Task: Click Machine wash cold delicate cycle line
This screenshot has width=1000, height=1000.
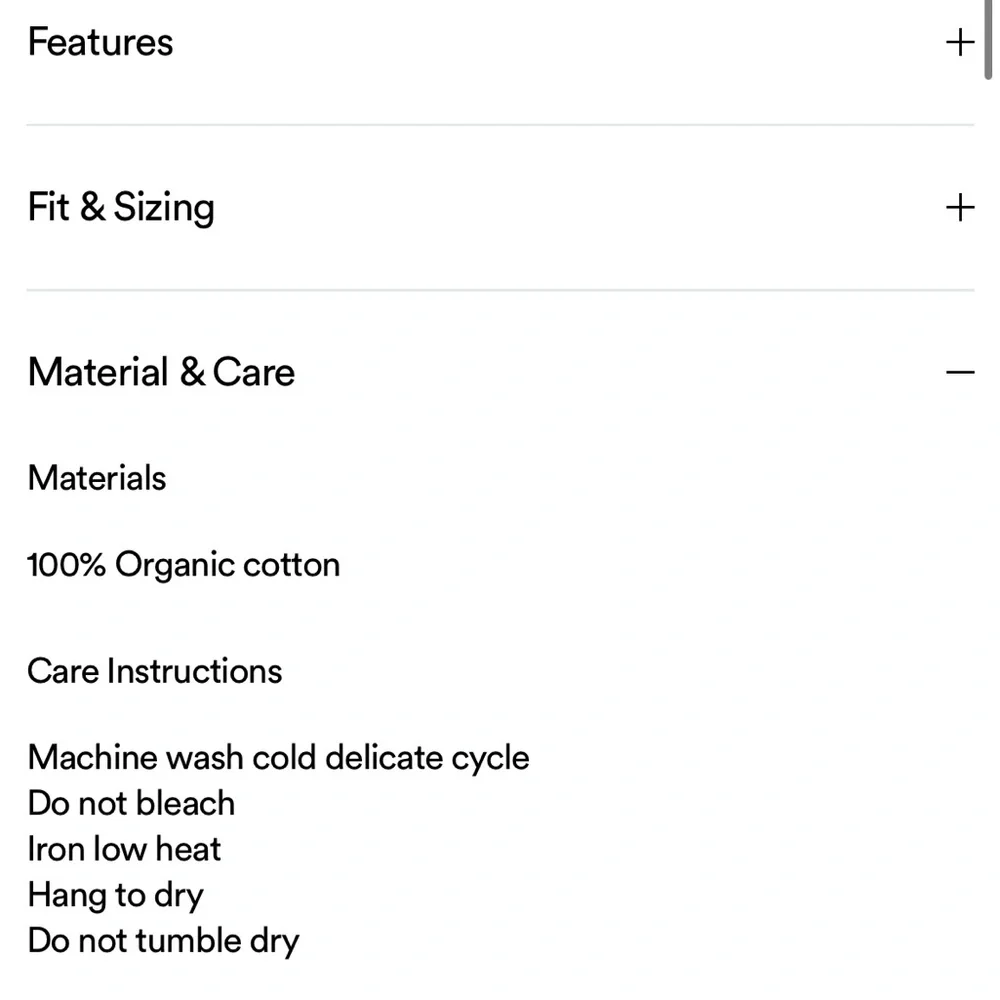Action: 278,757
